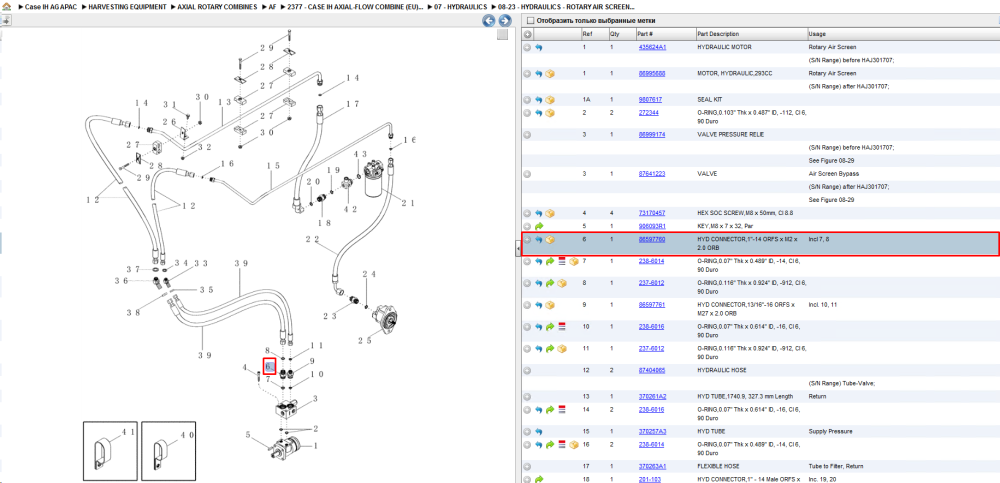This screenshot has height=483, width=1000.
Task: Click package icon for part 86597761
Action: 550,305
